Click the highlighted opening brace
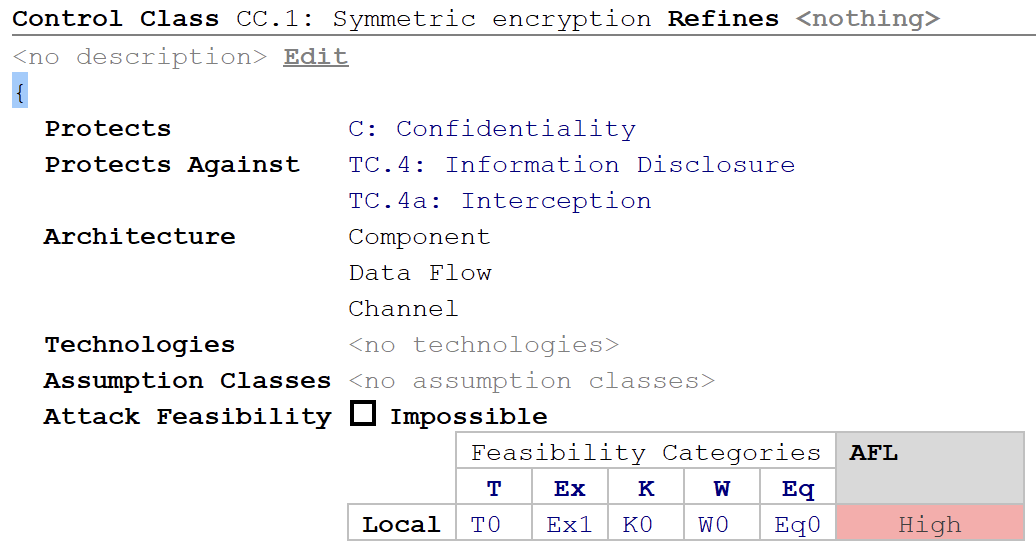 (20, 92)
